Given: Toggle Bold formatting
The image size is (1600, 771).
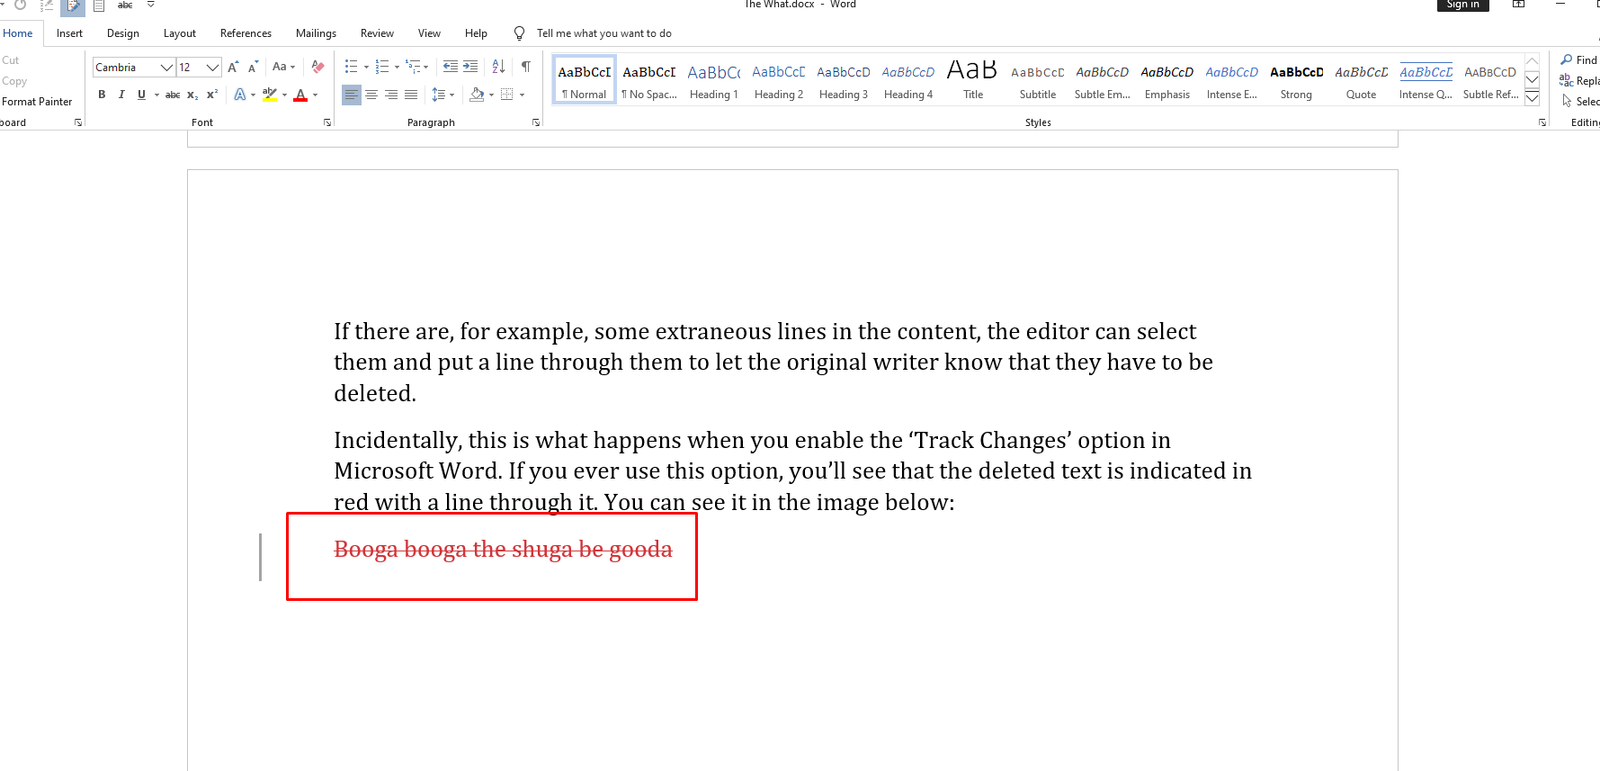Looking at the screenshot, I should pyautogui.click(x=101, y=95).
